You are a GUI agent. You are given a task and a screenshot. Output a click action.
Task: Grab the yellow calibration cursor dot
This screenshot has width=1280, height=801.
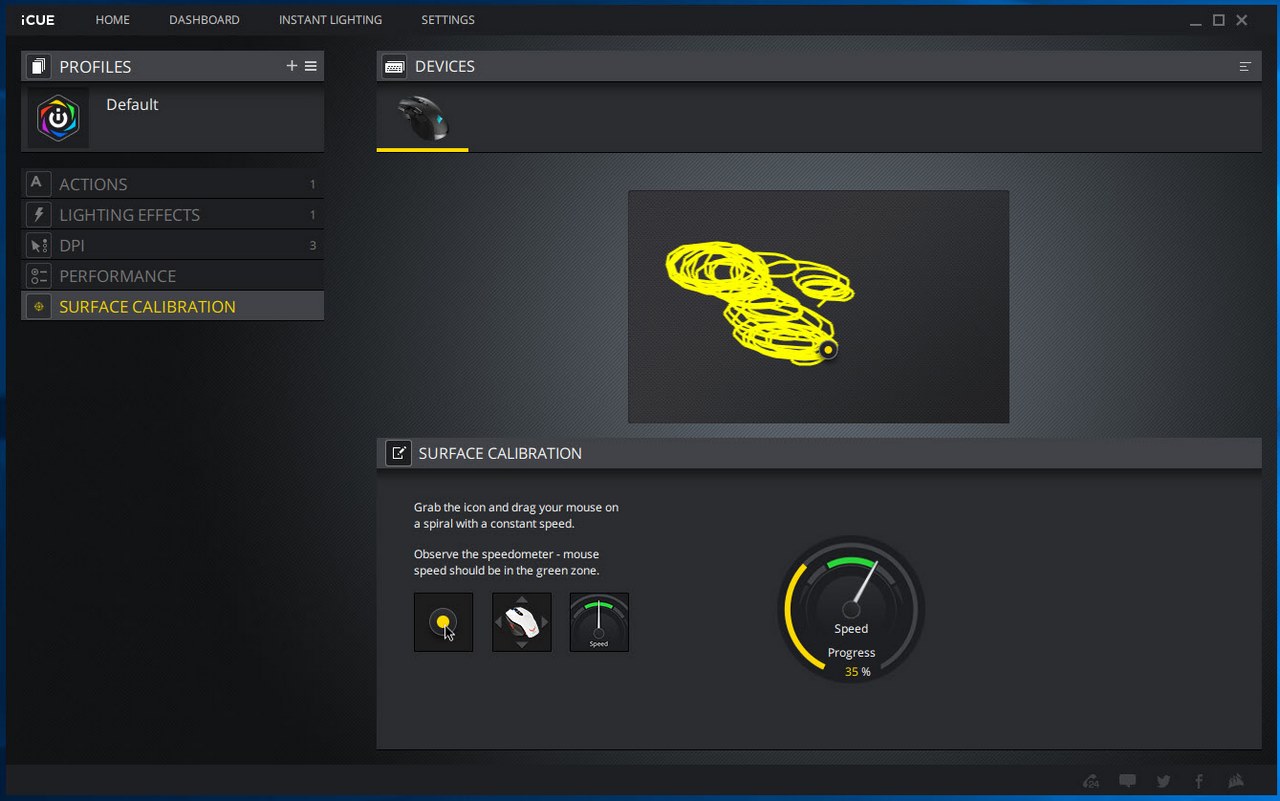pos(827,349)
